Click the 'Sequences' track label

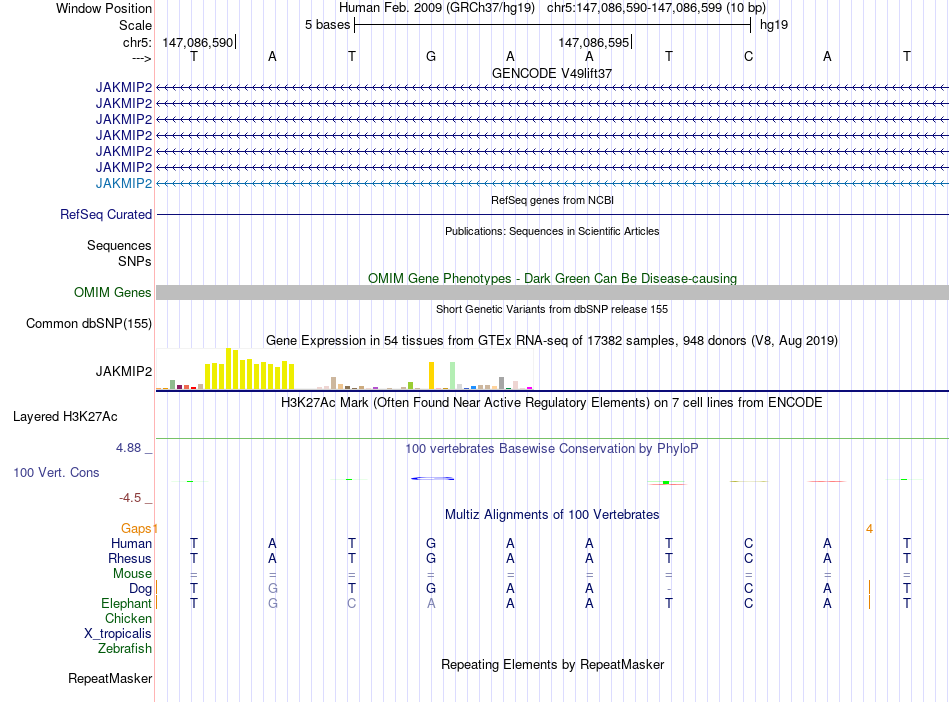[x=119, y=245]
